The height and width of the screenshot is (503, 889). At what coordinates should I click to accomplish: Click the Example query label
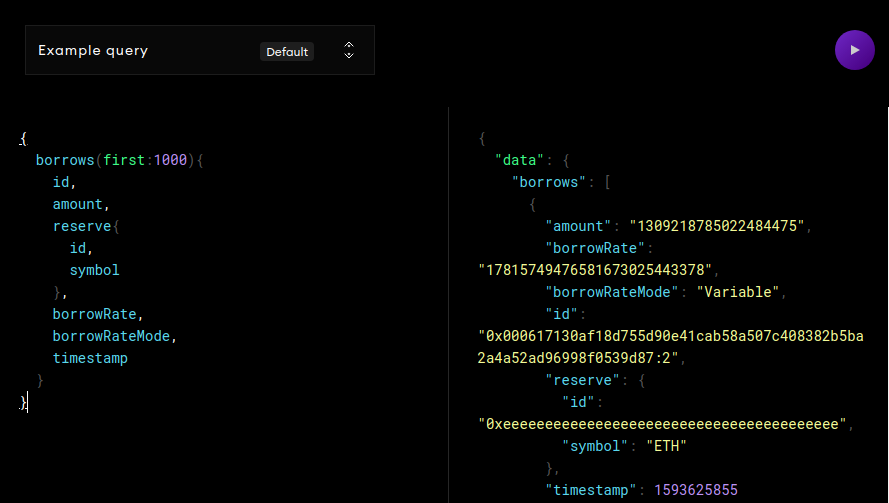93,50
